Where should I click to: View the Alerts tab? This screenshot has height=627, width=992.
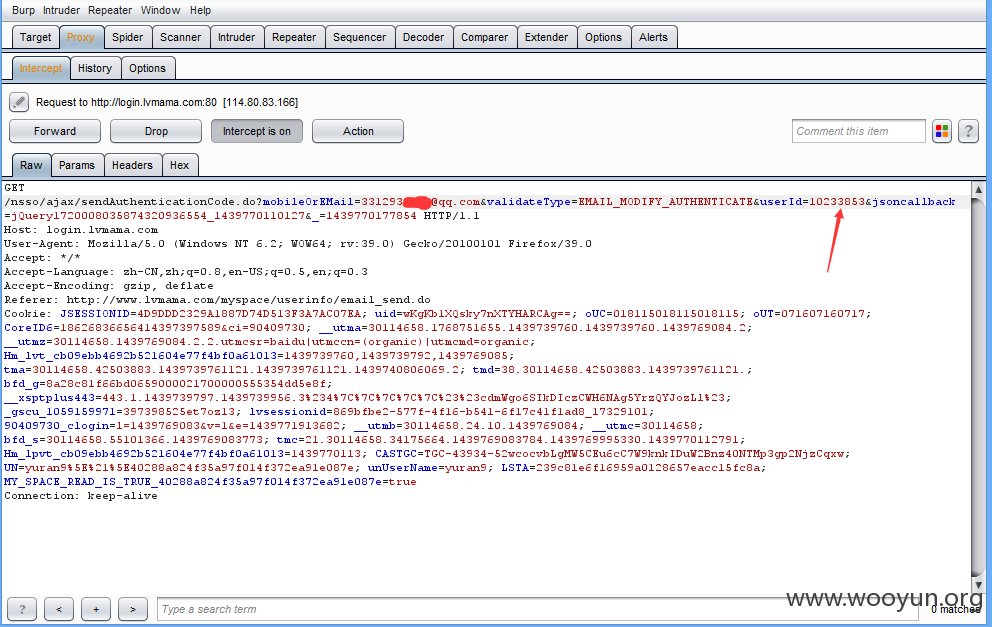pos(654,37)
